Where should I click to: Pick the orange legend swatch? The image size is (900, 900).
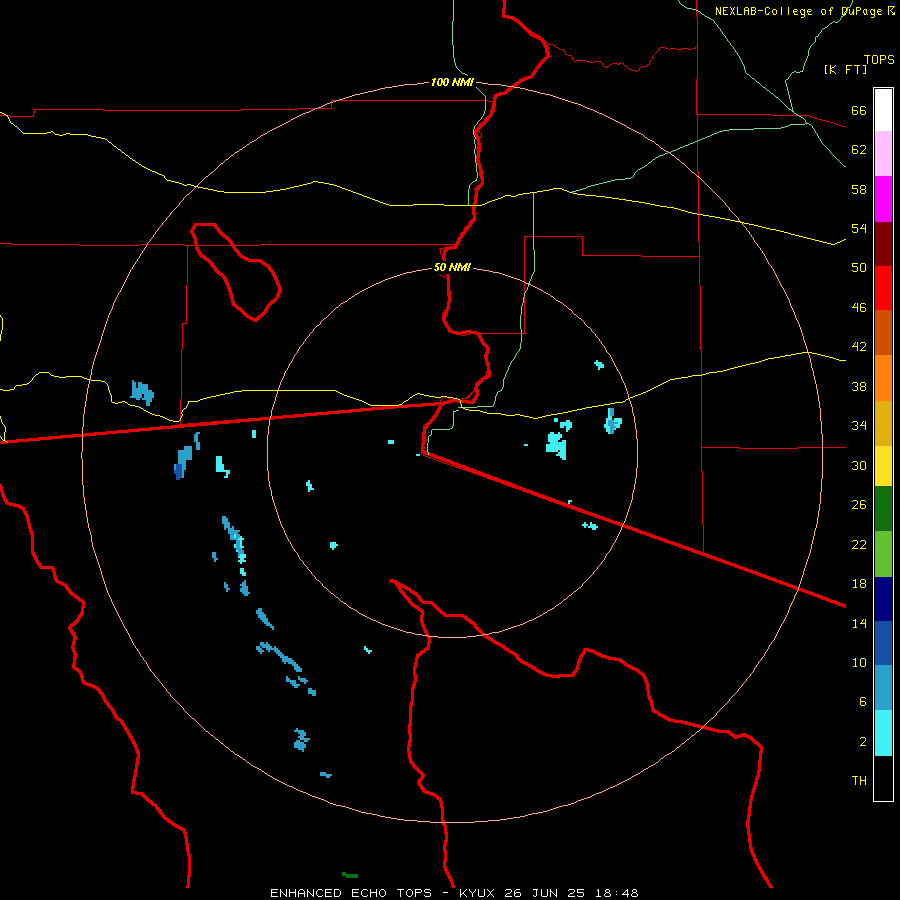[x=883, y=378]
